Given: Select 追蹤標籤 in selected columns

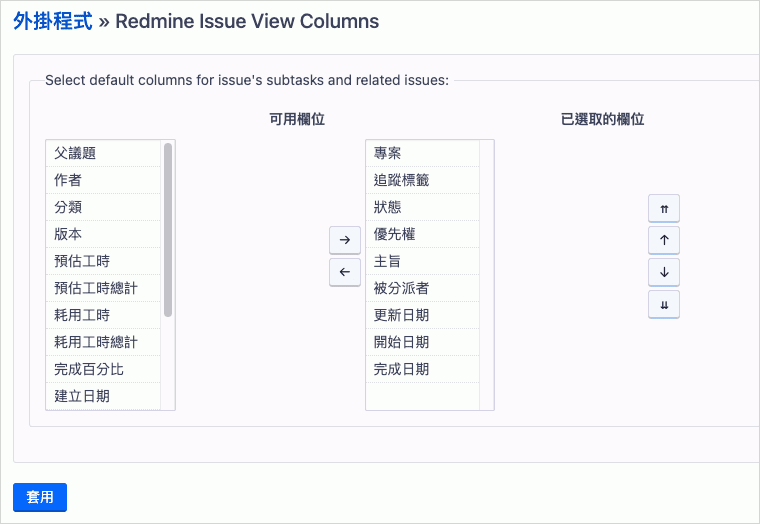Looking at the screenshot, I should pyautogui.click(x=422, y=180).
